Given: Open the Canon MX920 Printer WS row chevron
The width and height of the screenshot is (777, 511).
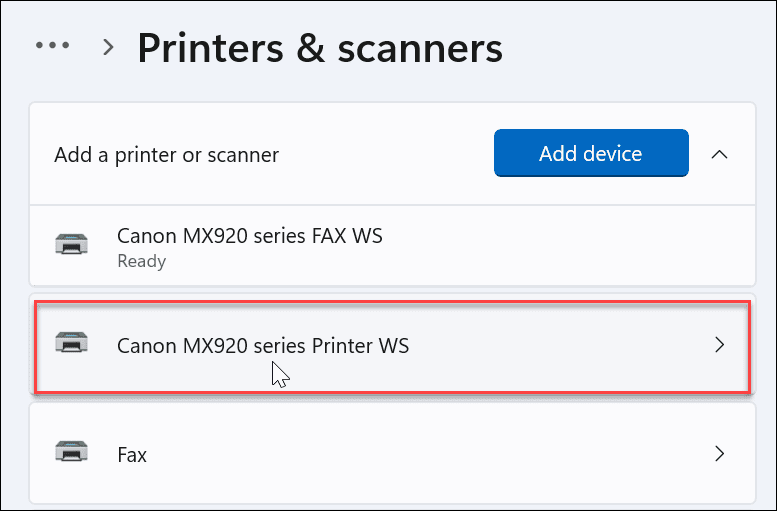Looking at the screenshot, I should [x=719, y=345].
